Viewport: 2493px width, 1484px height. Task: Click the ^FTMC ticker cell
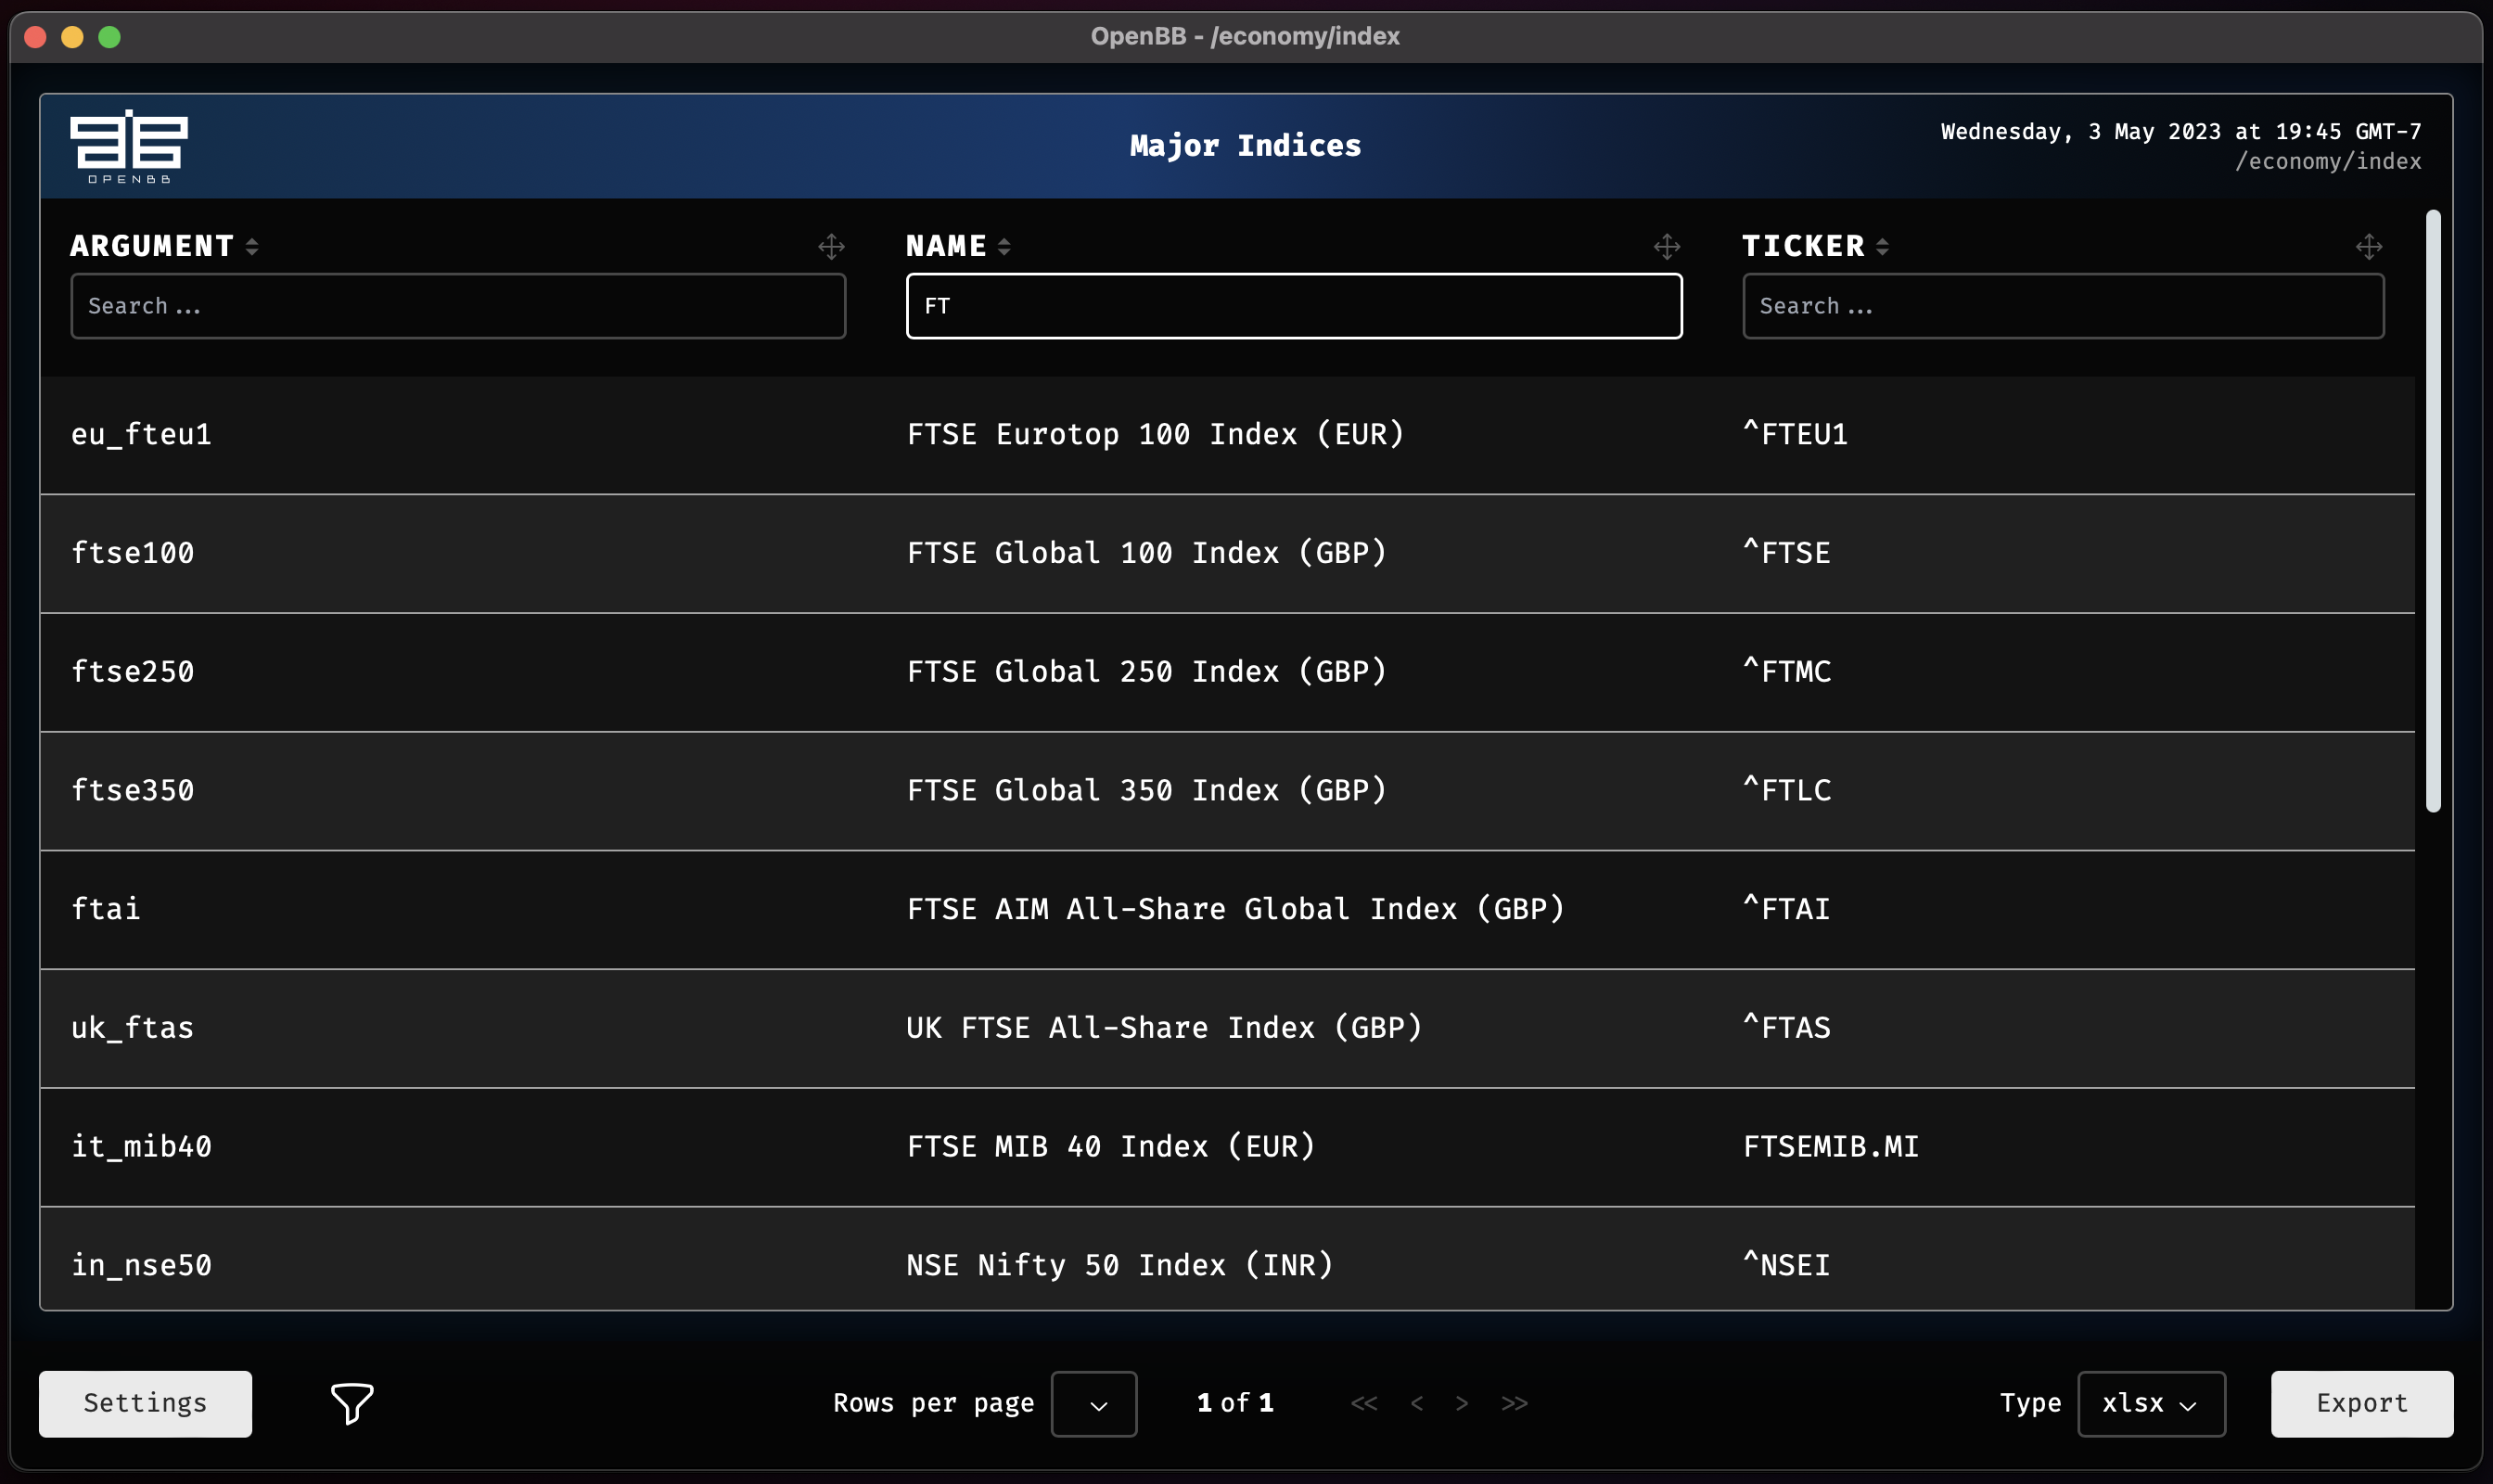tap(1787, 672)
